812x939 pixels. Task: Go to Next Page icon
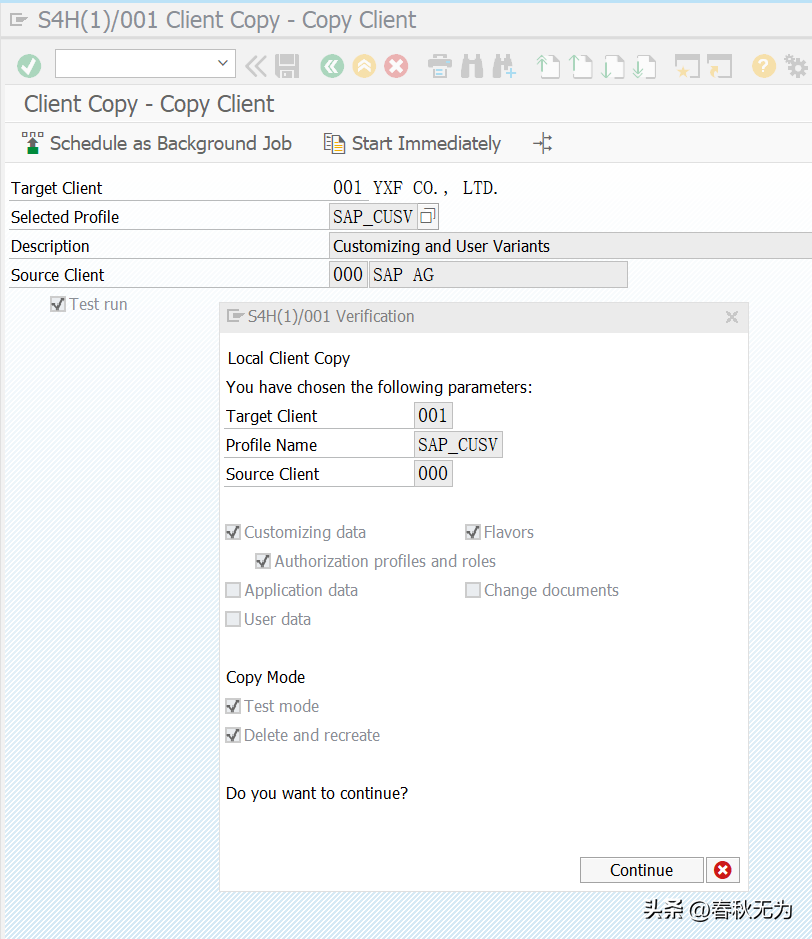pyautogui.click(x=612, y=66)
